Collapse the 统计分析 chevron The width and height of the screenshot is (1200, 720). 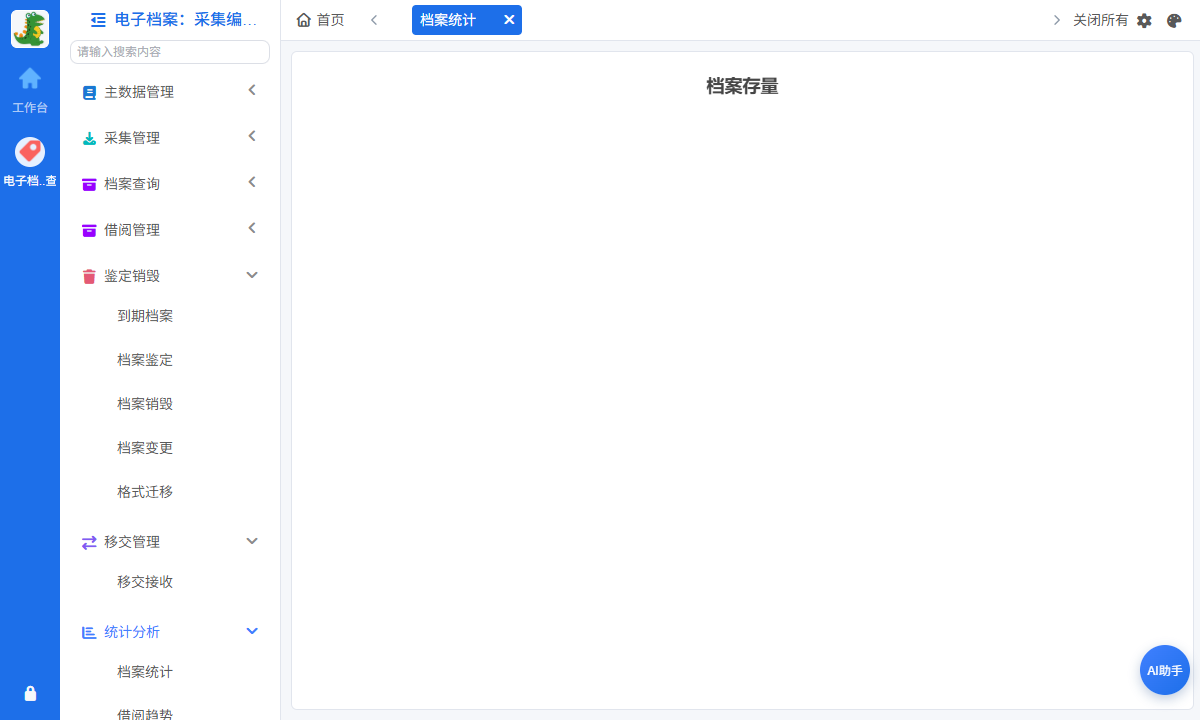[252, 631]
